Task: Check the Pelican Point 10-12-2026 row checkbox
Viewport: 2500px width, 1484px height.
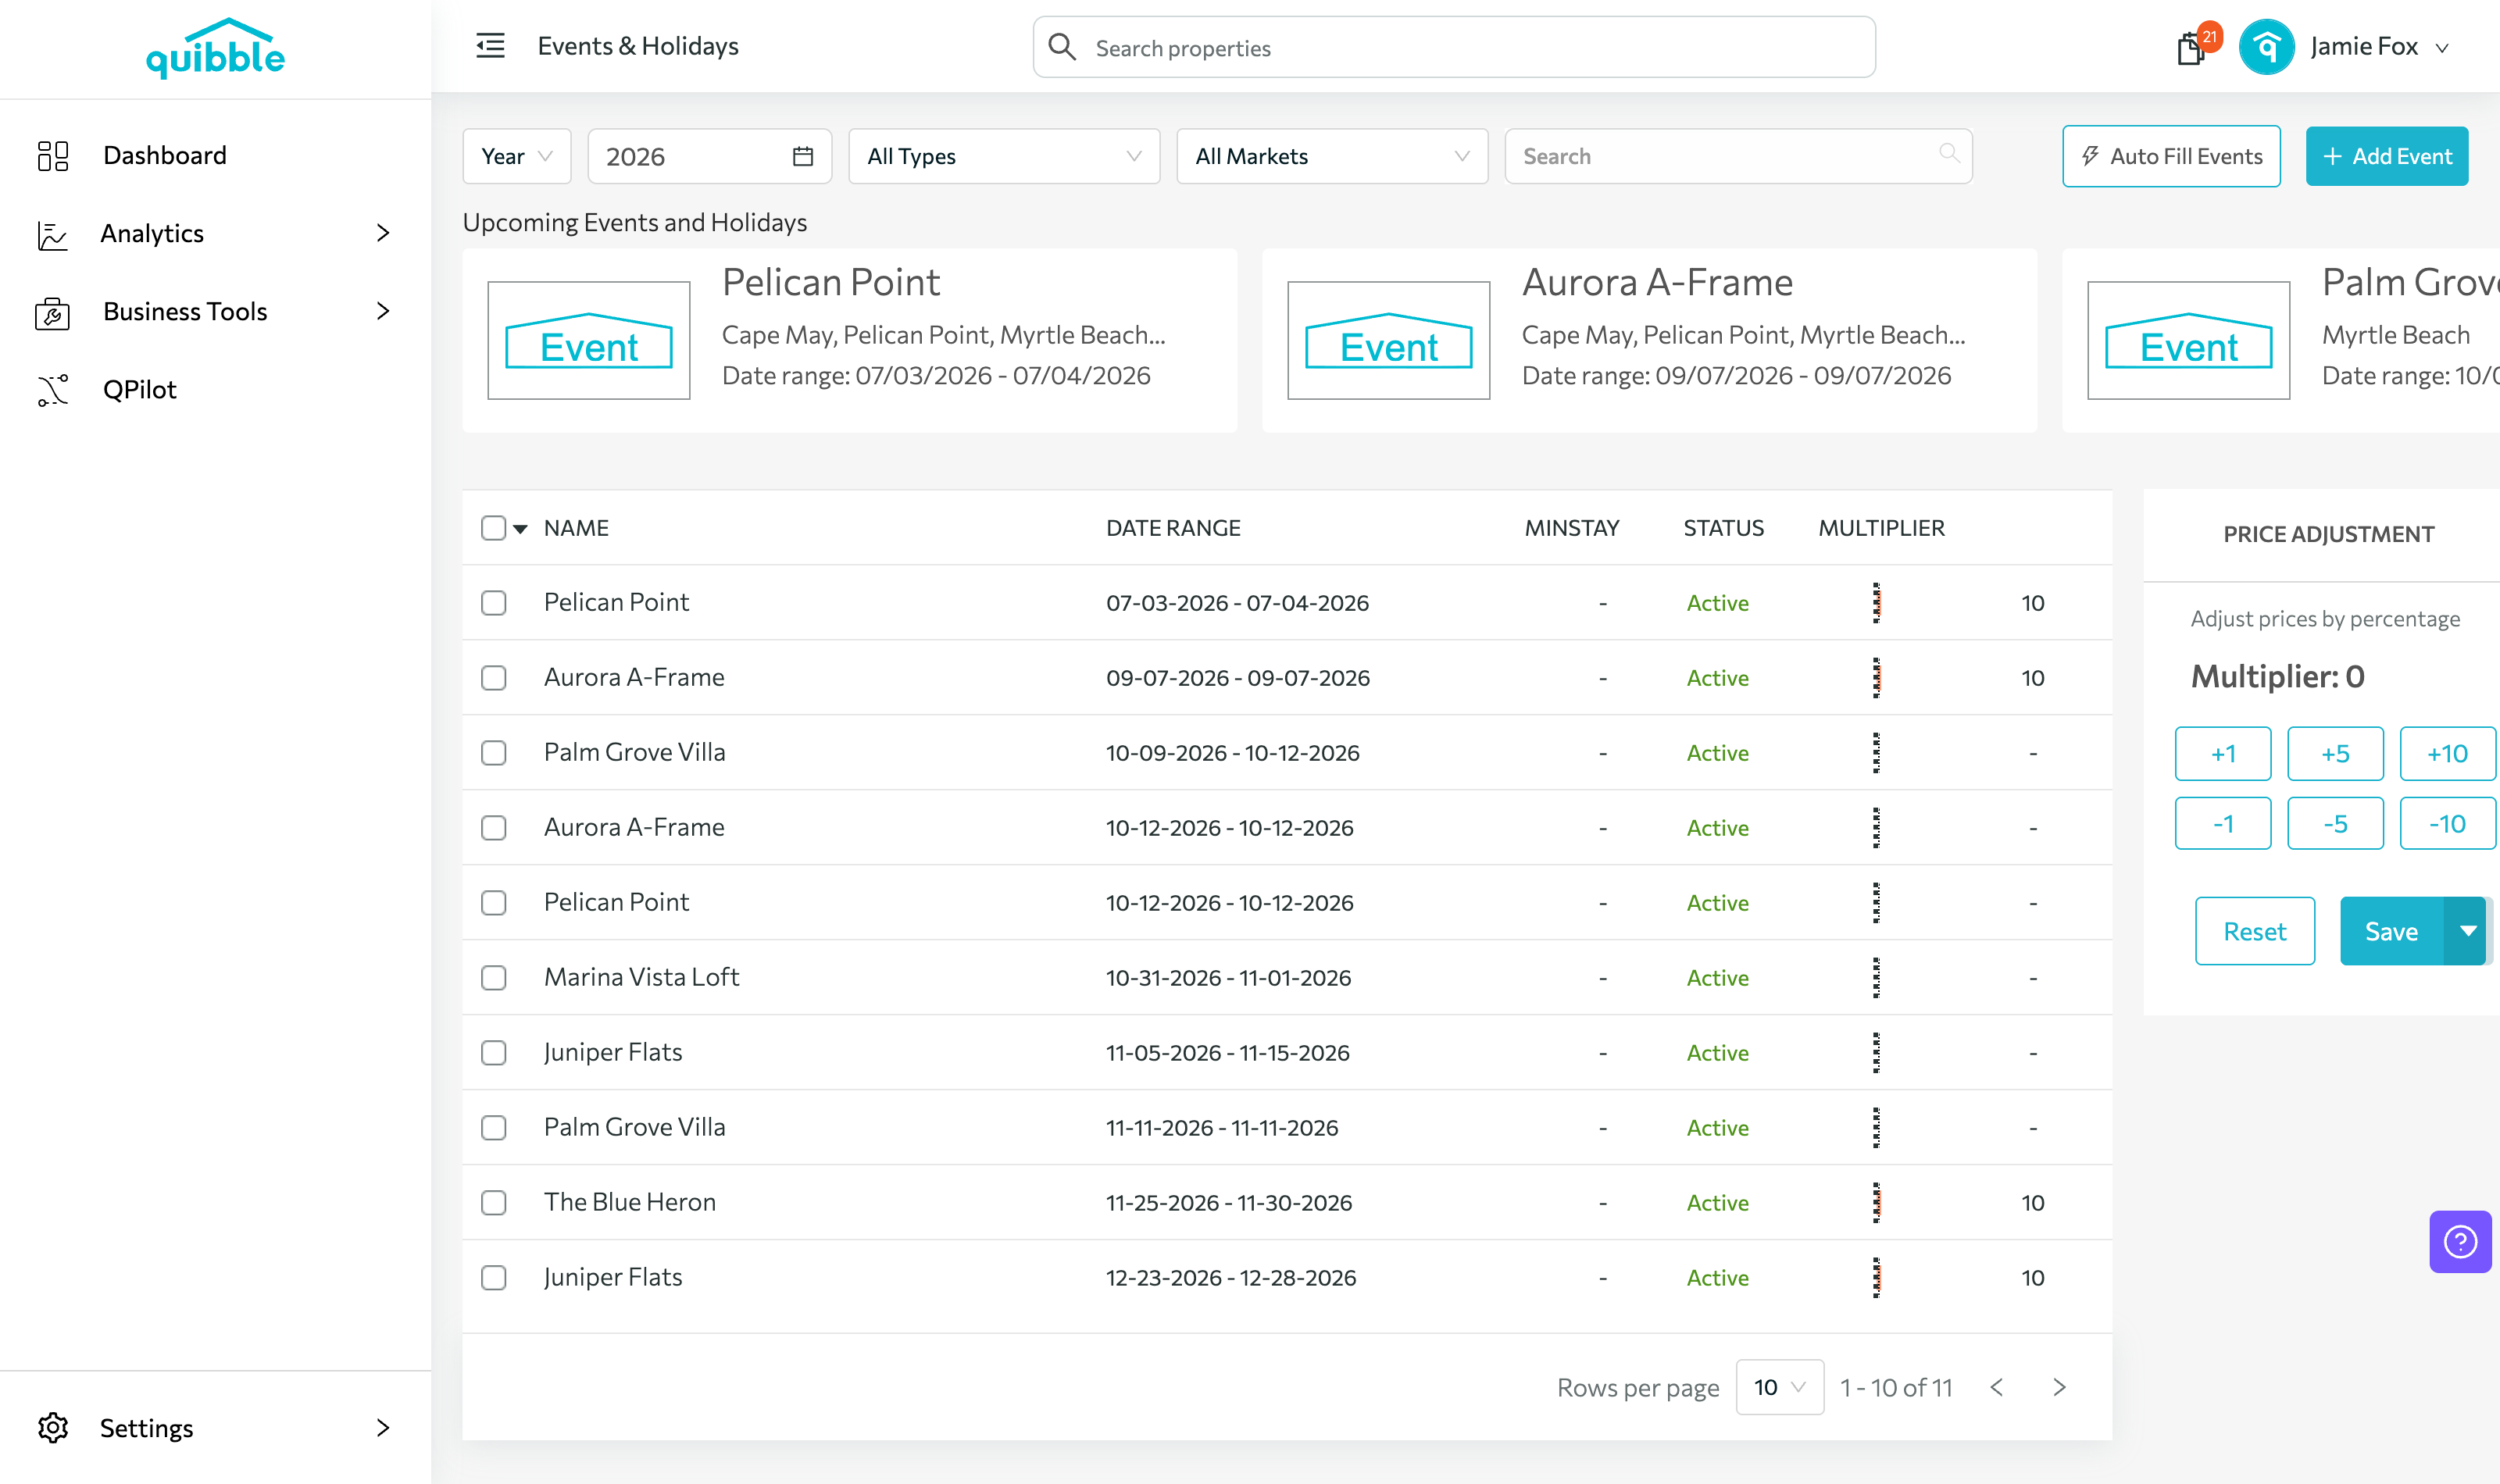Action: click(x=494, y=903)
